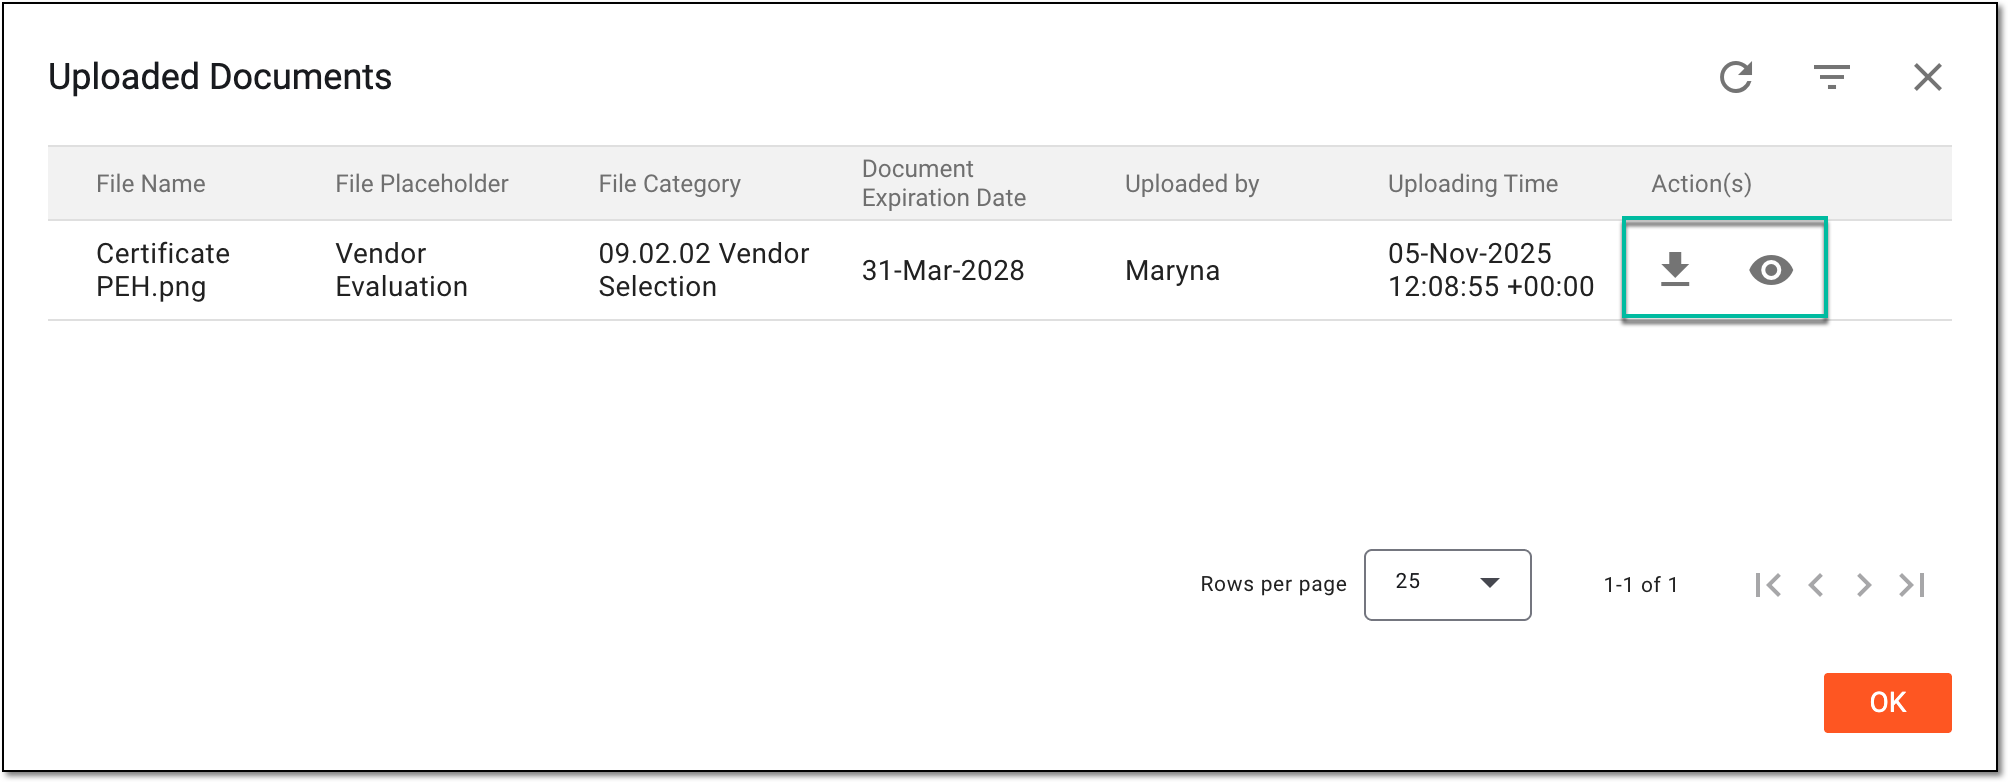Click the Action(s) column header

pyautogui.click(x=1701, y=184)
